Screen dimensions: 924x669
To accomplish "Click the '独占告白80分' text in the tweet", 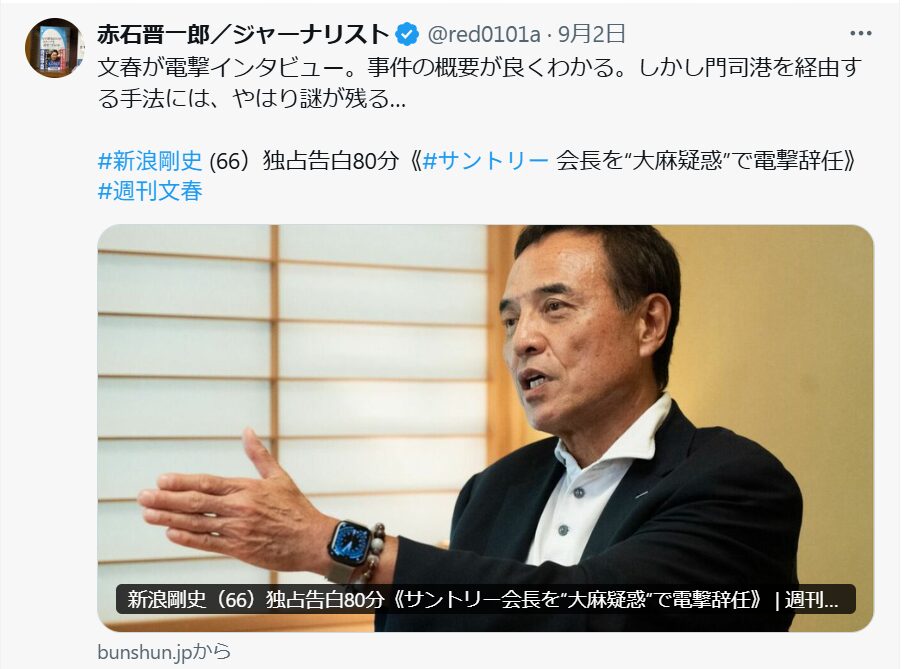I will click(331, 160).
